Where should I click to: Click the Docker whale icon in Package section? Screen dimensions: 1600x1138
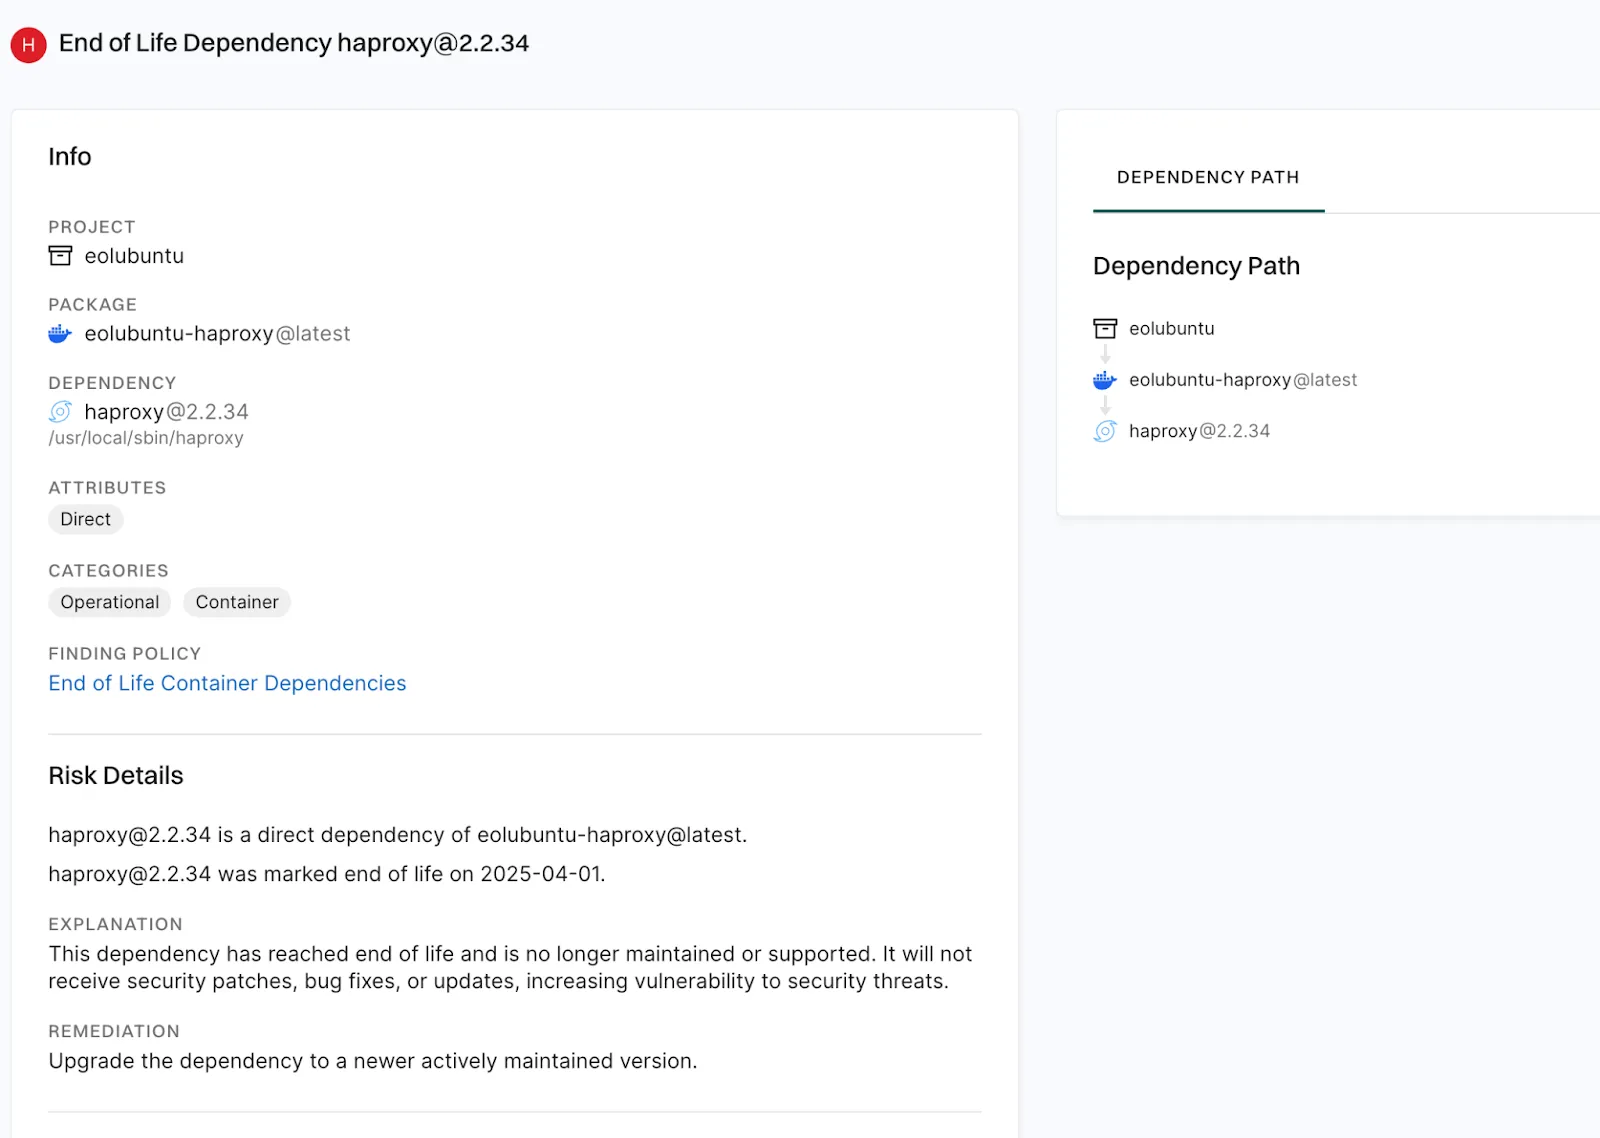click(x=60, y=334)
